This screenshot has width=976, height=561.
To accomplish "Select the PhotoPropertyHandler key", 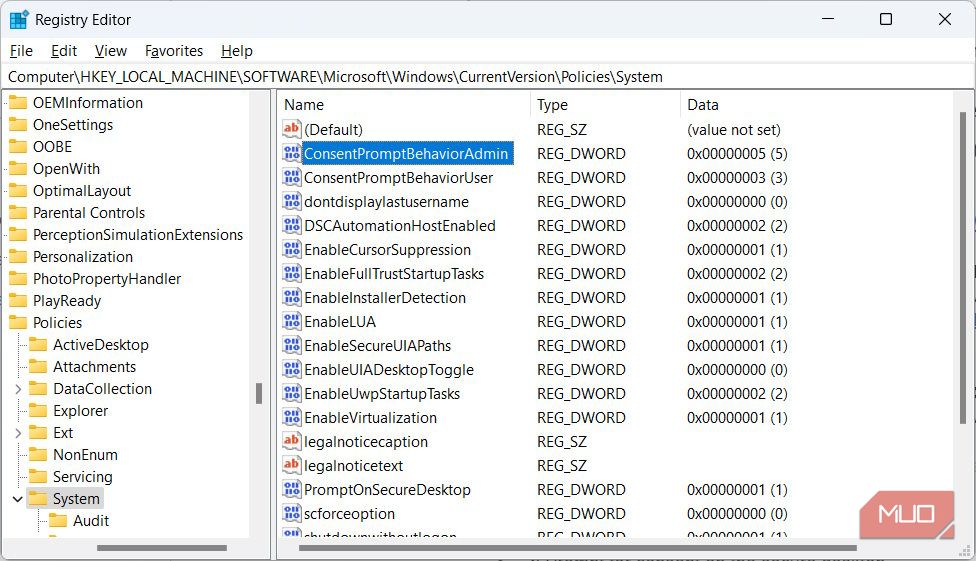I will [106, 278].
